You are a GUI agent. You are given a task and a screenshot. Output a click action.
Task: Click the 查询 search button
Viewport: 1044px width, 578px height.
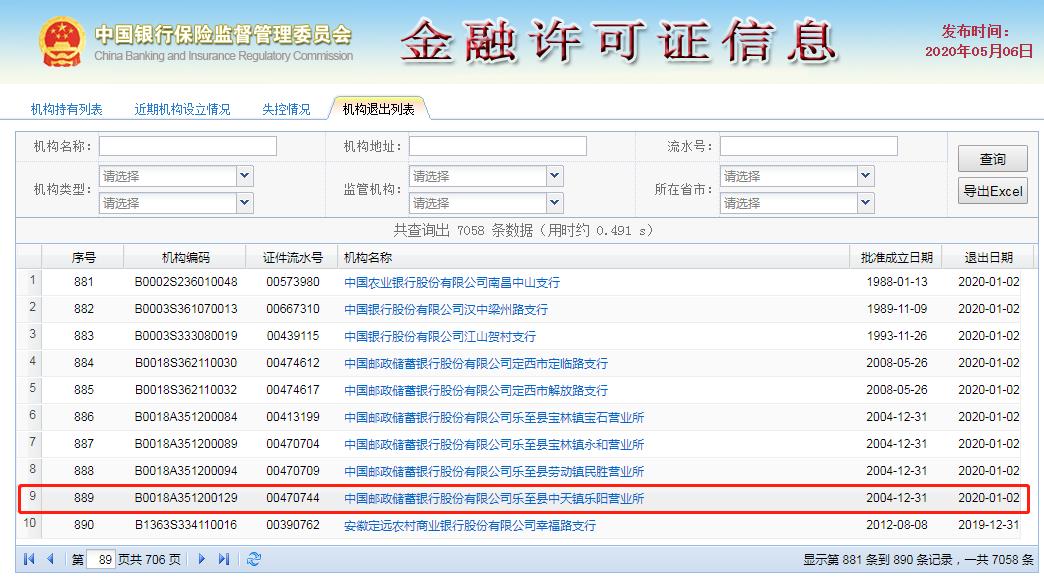(x=992, y=159)
